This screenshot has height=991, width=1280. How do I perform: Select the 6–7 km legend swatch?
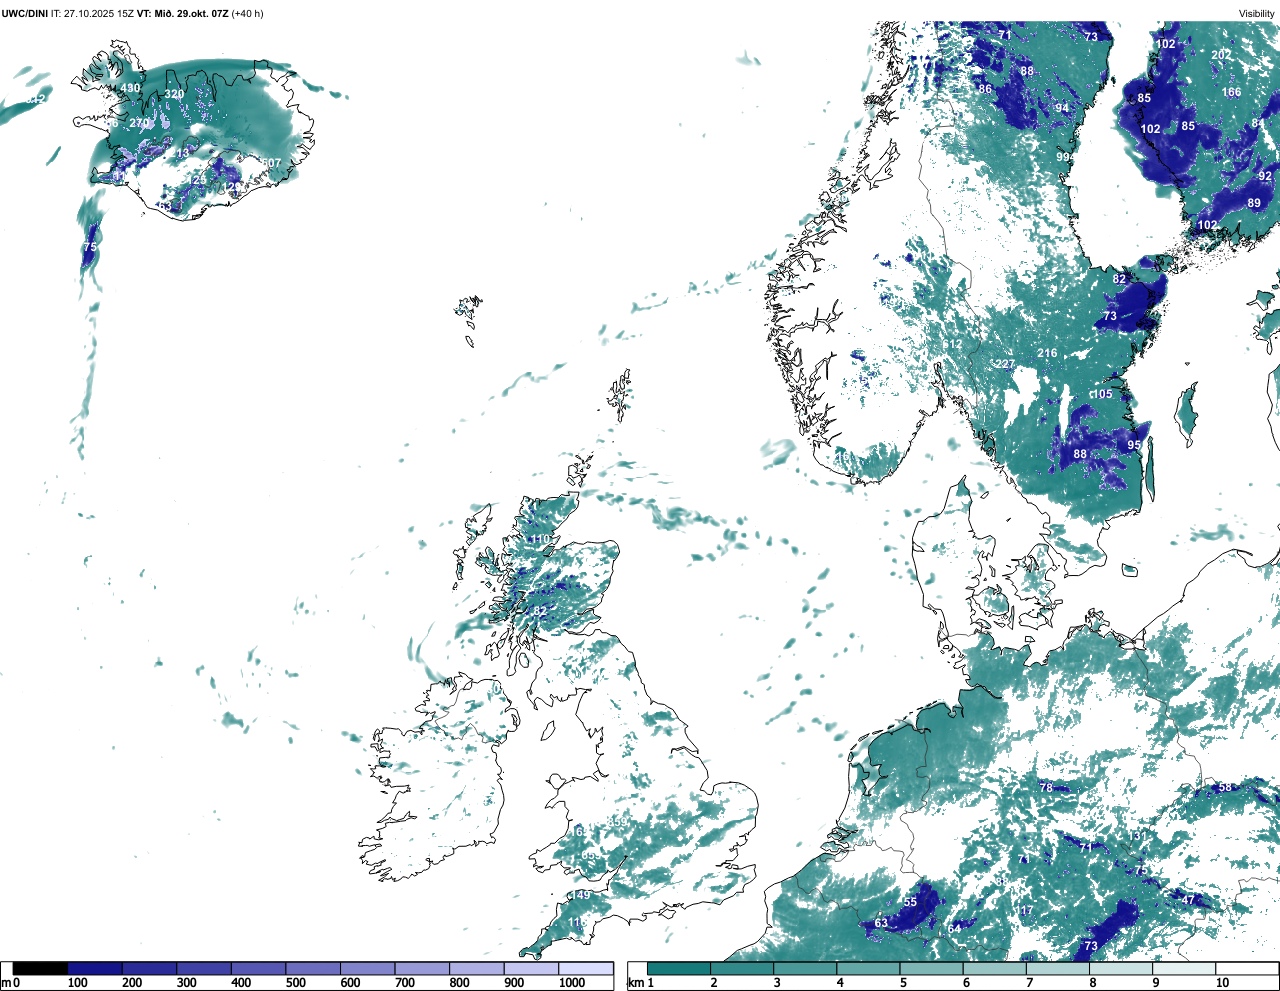[994, 968]
